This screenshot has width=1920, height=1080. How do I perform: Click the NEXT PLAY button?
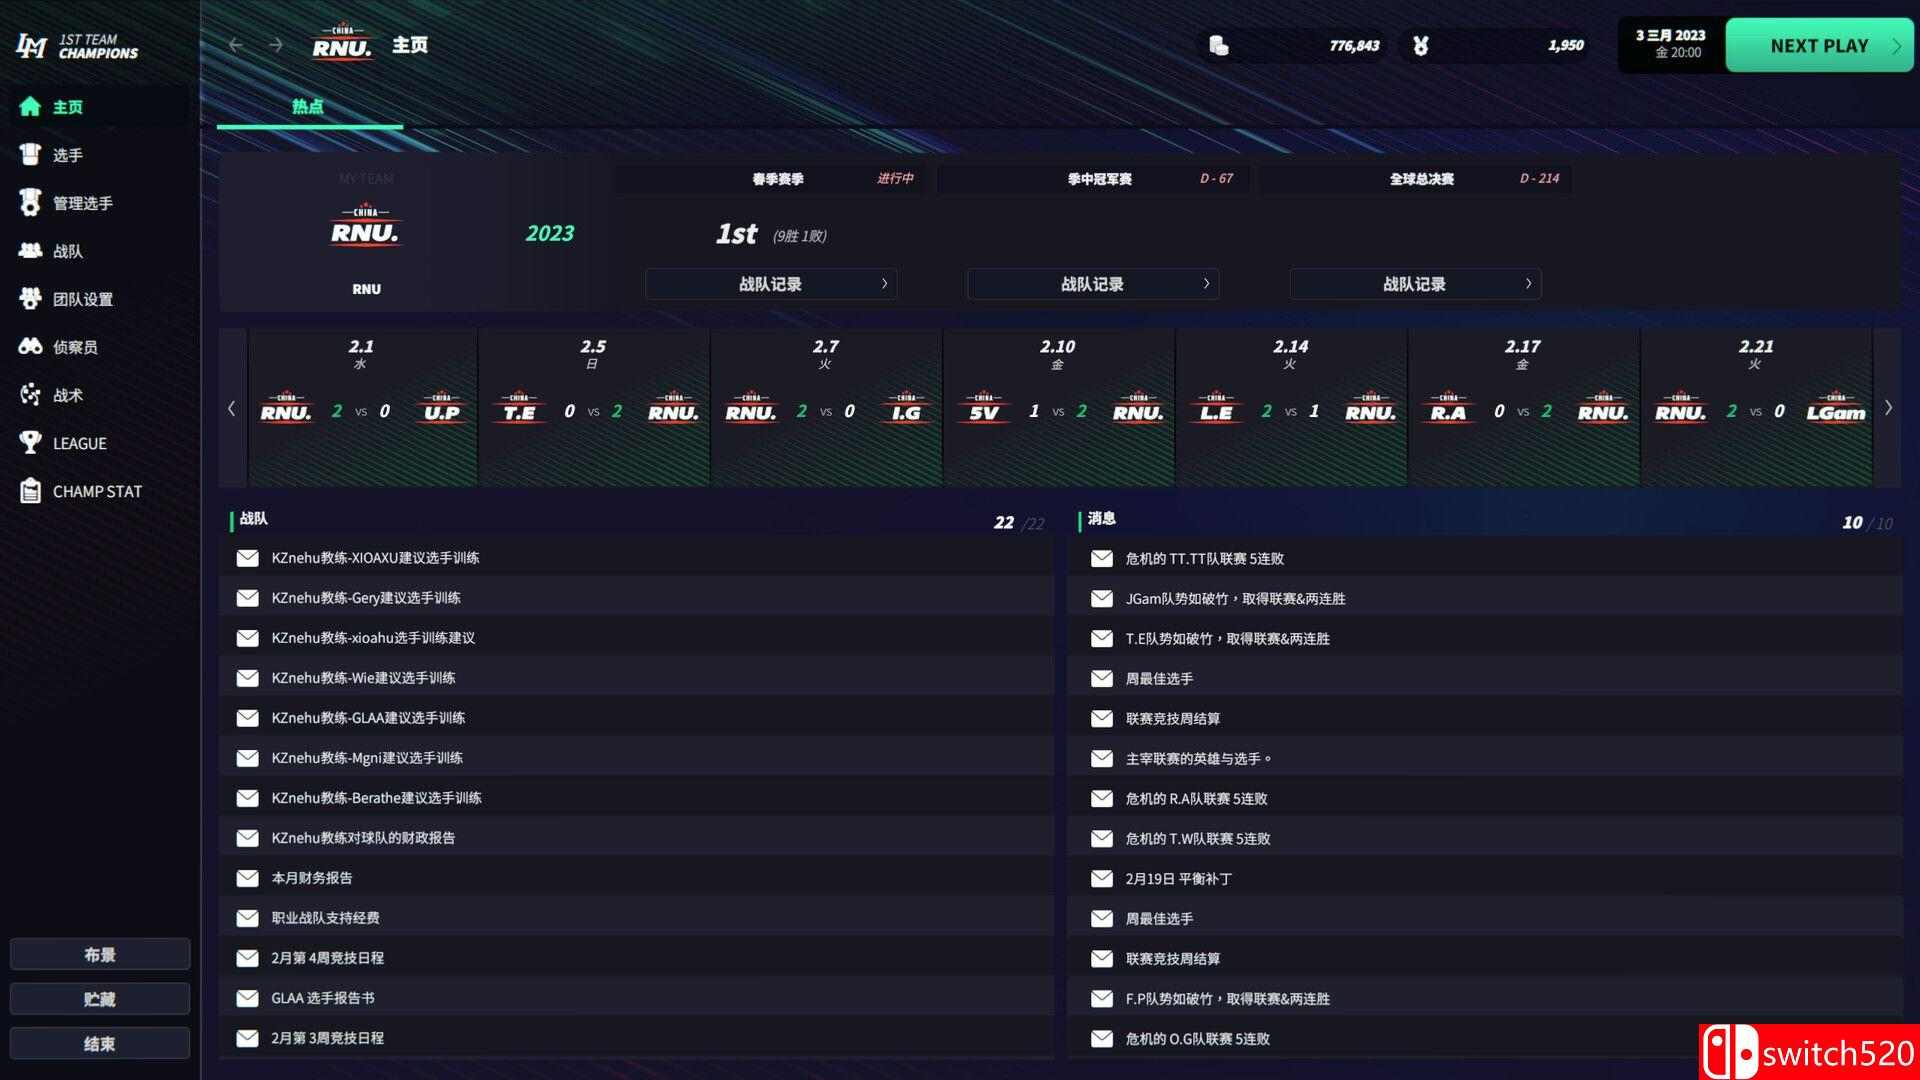tap(1819, 45)
